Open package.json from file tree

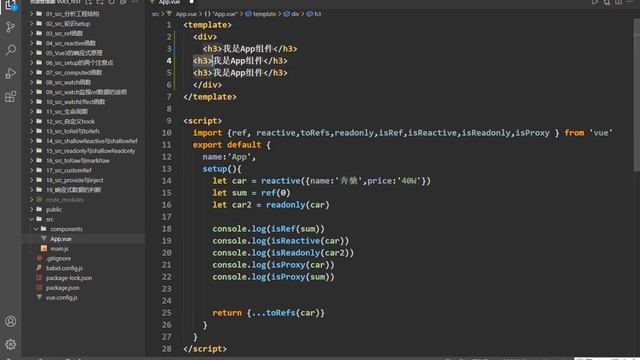point(83,288)
